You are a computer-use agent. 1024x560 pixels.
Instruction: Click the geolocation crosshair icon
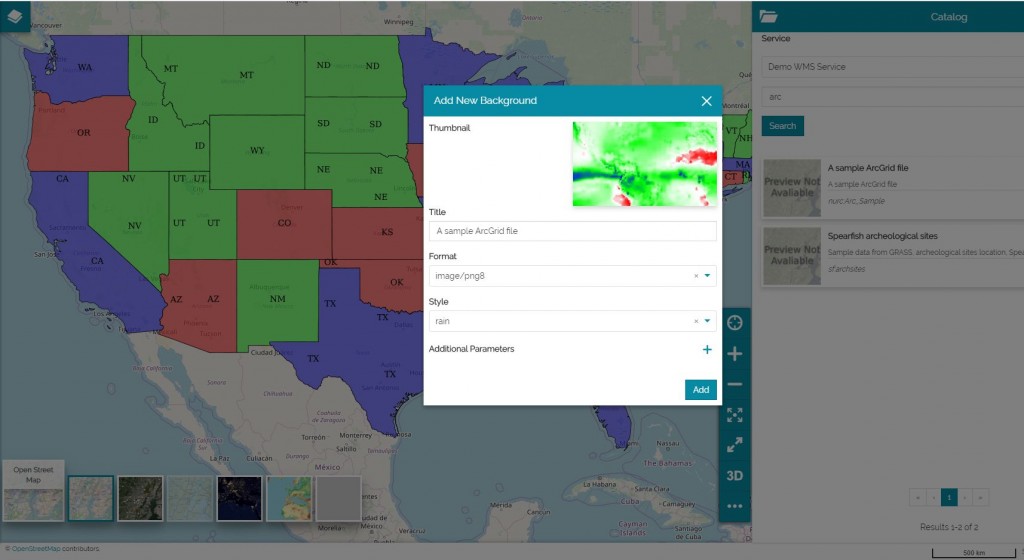[x=735, y=322]
